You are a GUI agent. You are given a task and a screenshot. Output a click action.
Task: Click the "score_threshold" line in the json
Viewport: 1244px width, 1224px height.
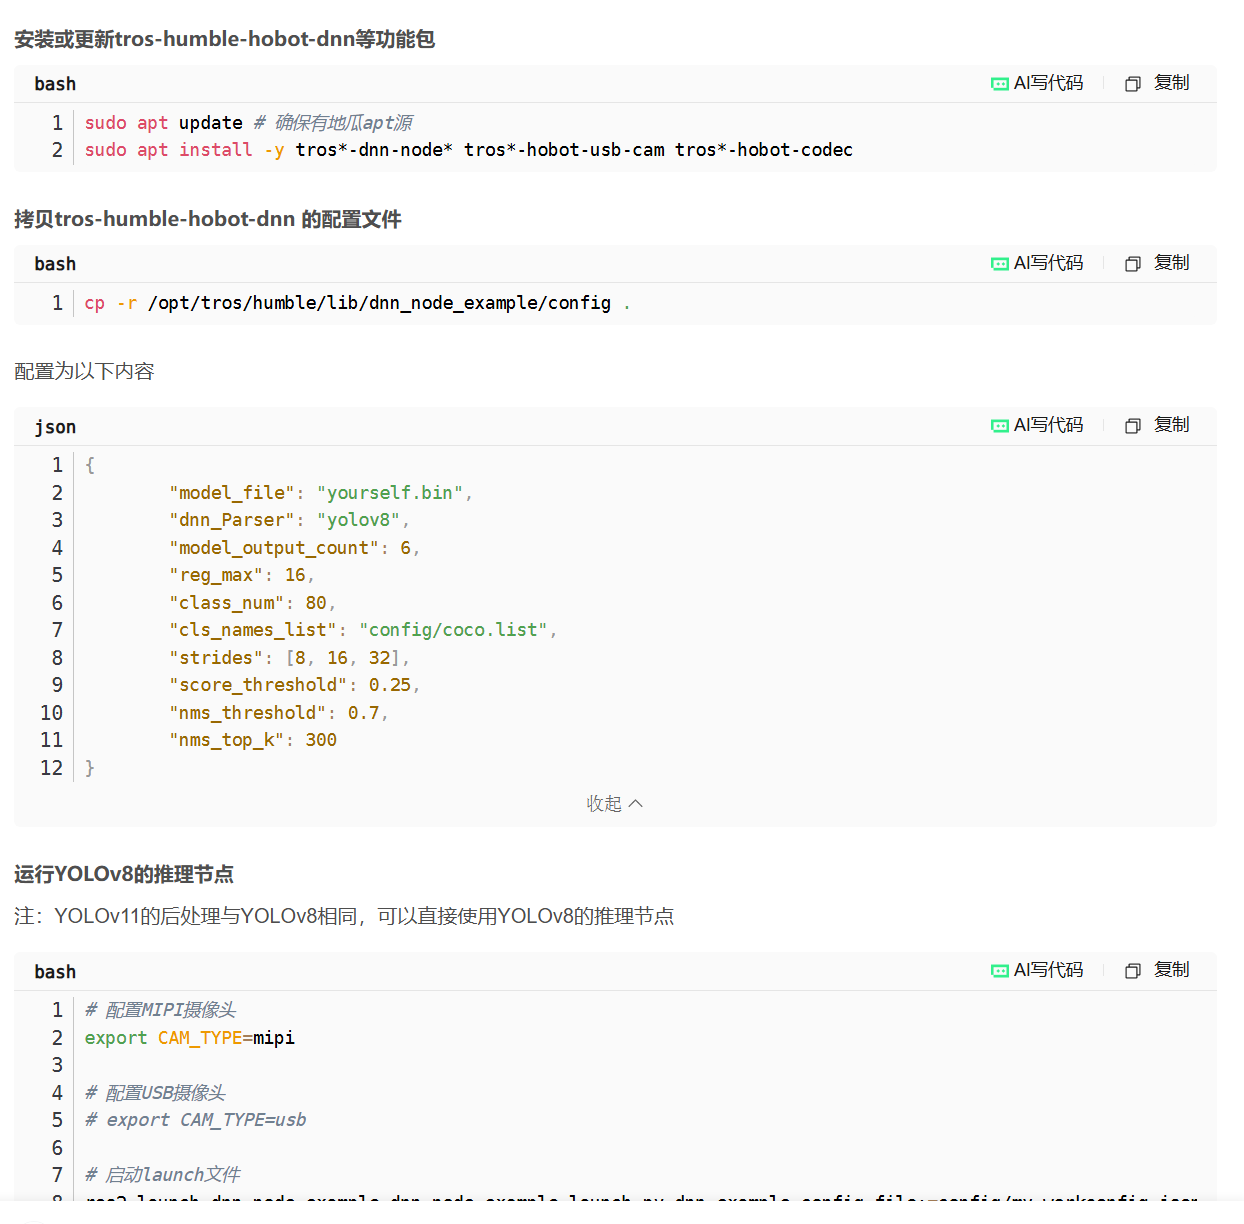(294, 685)
